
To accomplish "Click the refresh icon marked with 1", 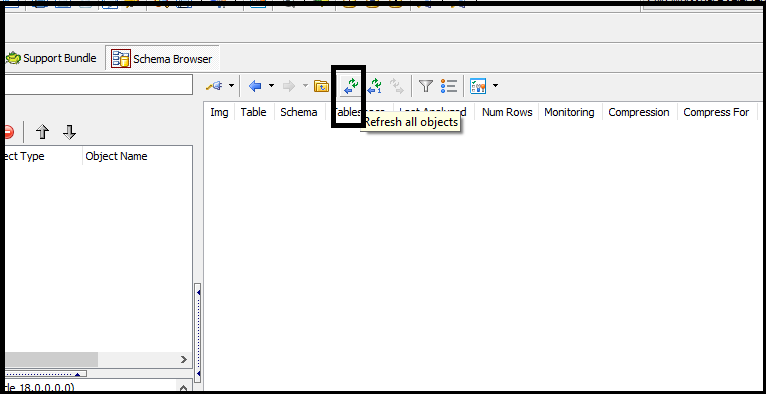I will pyautogui.click(x=375, y=86).
